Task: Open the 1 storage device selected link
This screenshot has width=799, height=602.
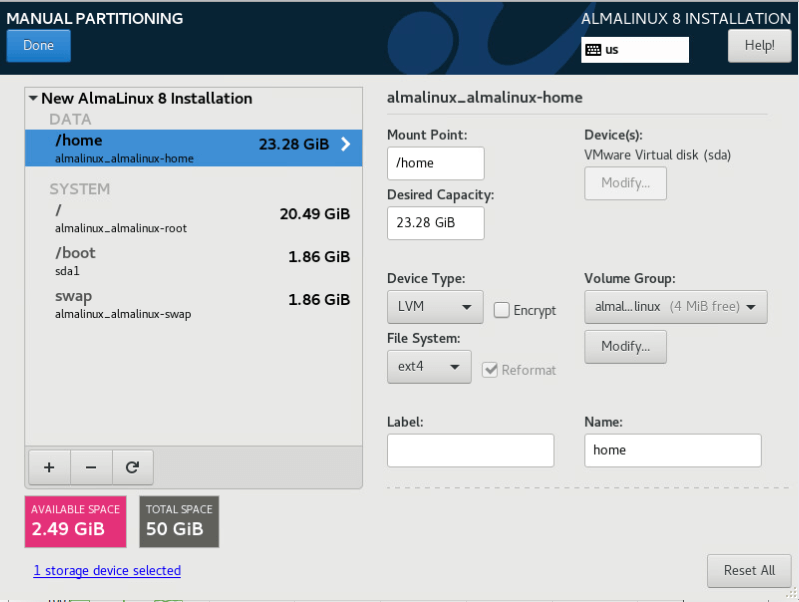Action: [107, 570]
